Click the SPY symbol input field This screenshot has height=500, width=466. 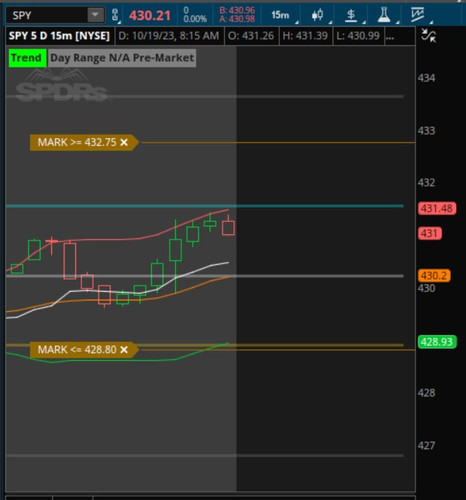click(48, 15)
